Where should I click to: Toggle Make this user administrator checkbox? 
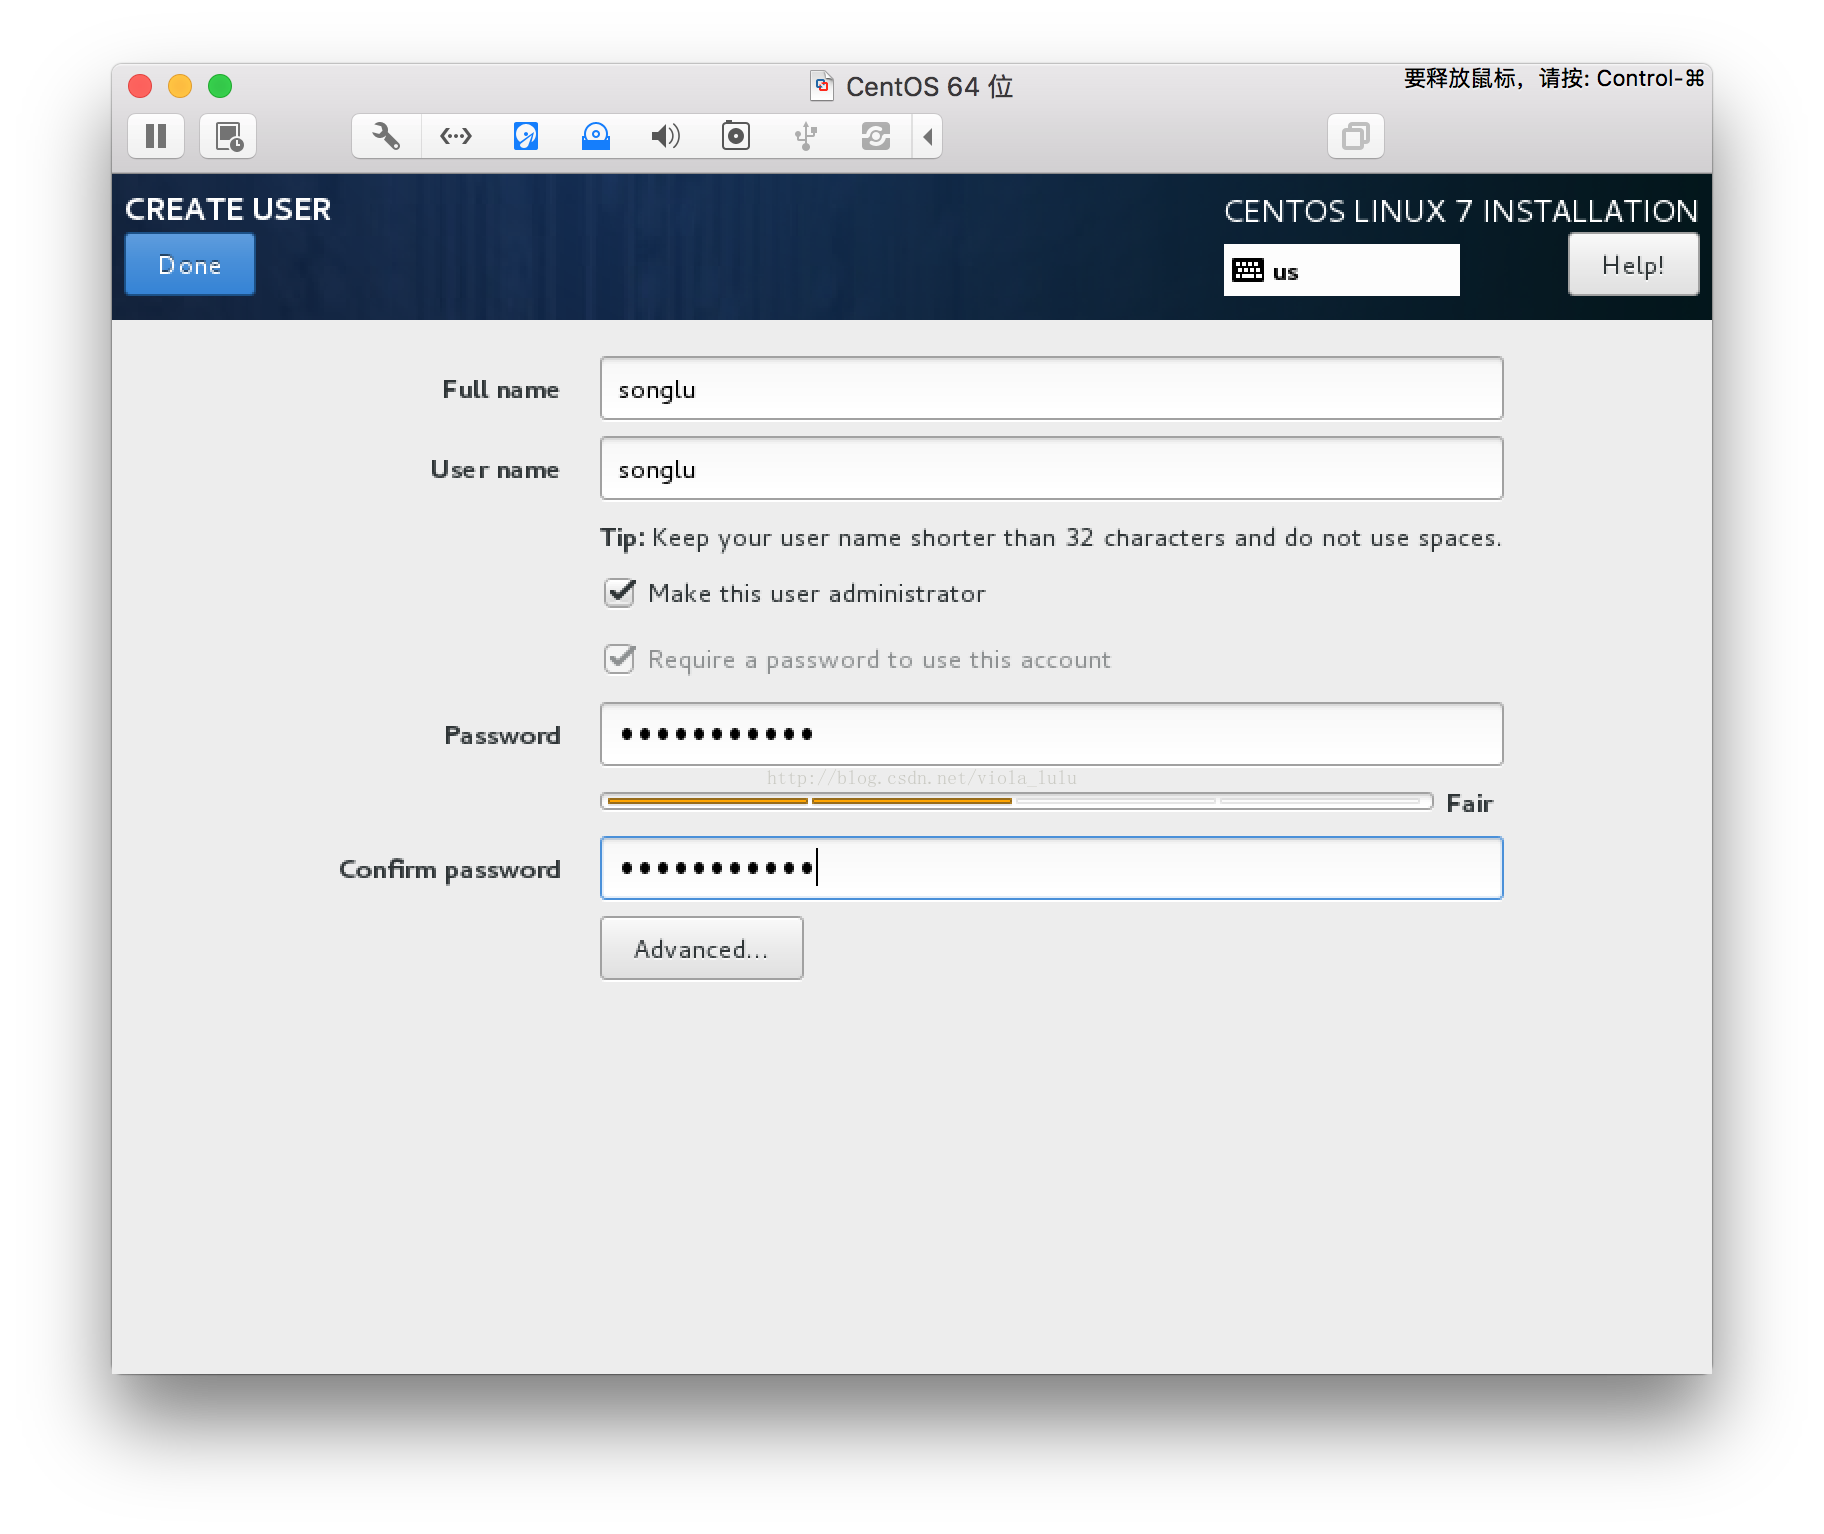tap(620, 593)
